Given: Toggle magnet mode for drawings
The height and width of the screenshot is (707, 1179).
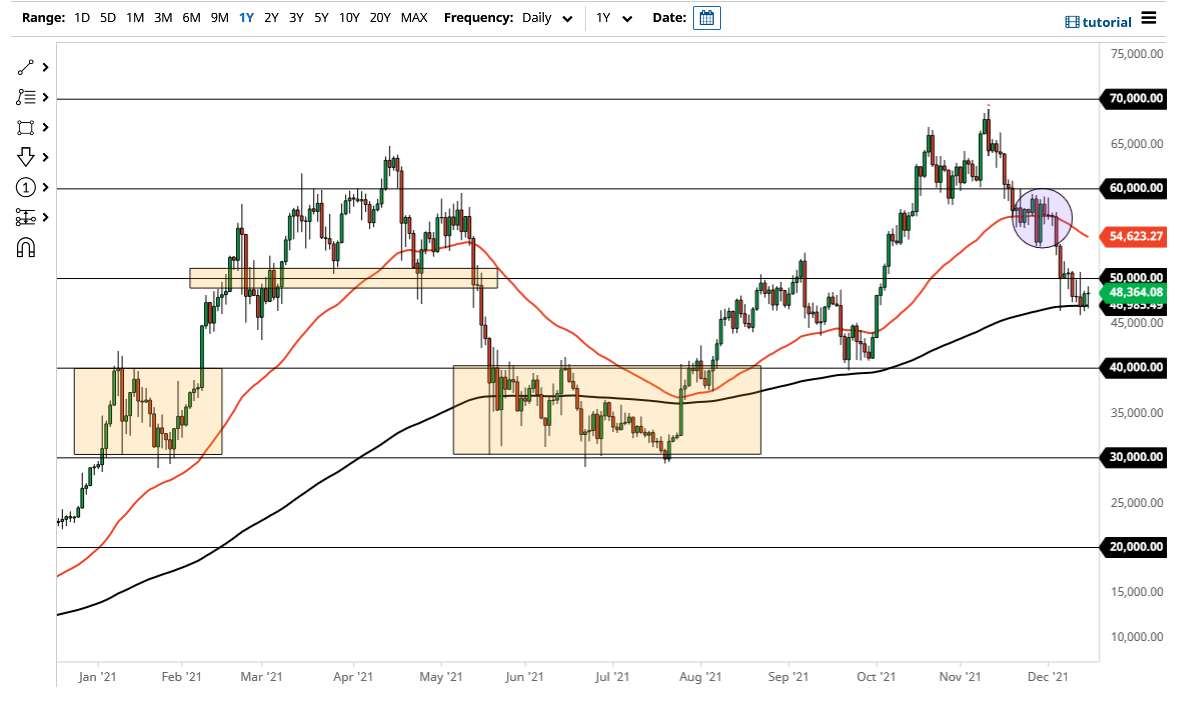Looking at the screenshot, I should [27, 247].
